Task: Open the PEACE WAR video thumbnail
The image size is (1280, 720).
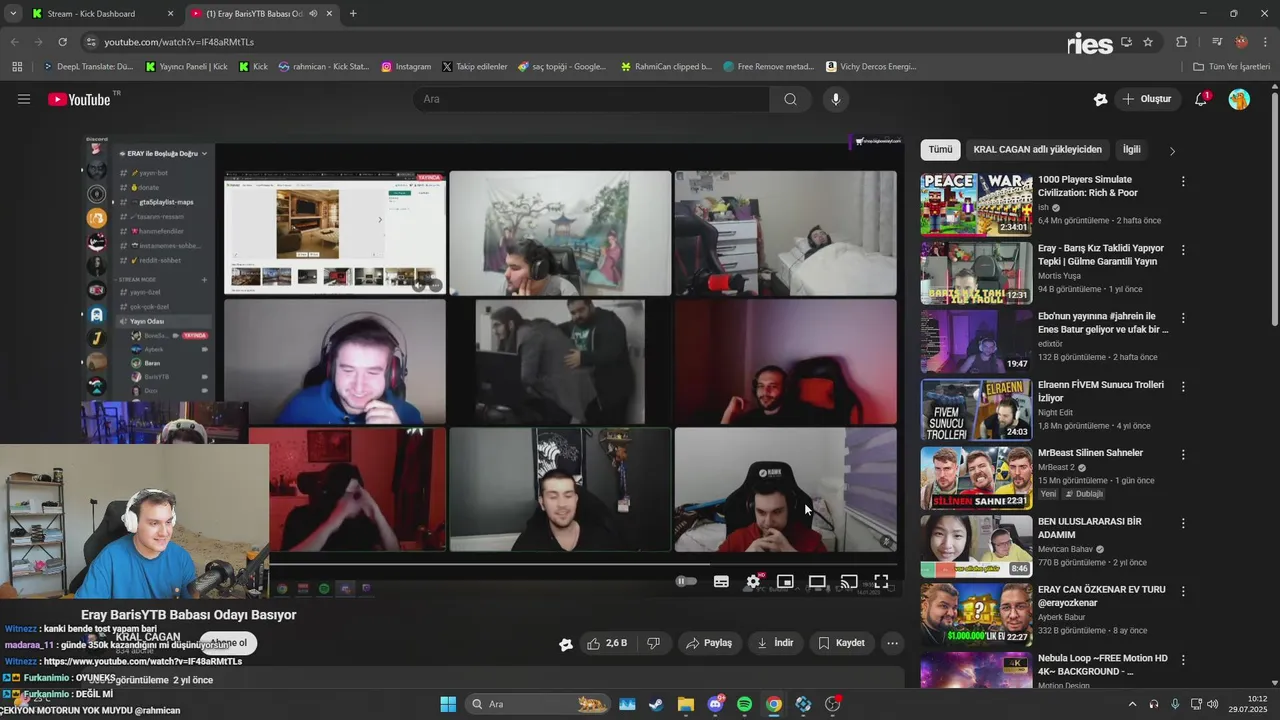Action: pos(976,204)
